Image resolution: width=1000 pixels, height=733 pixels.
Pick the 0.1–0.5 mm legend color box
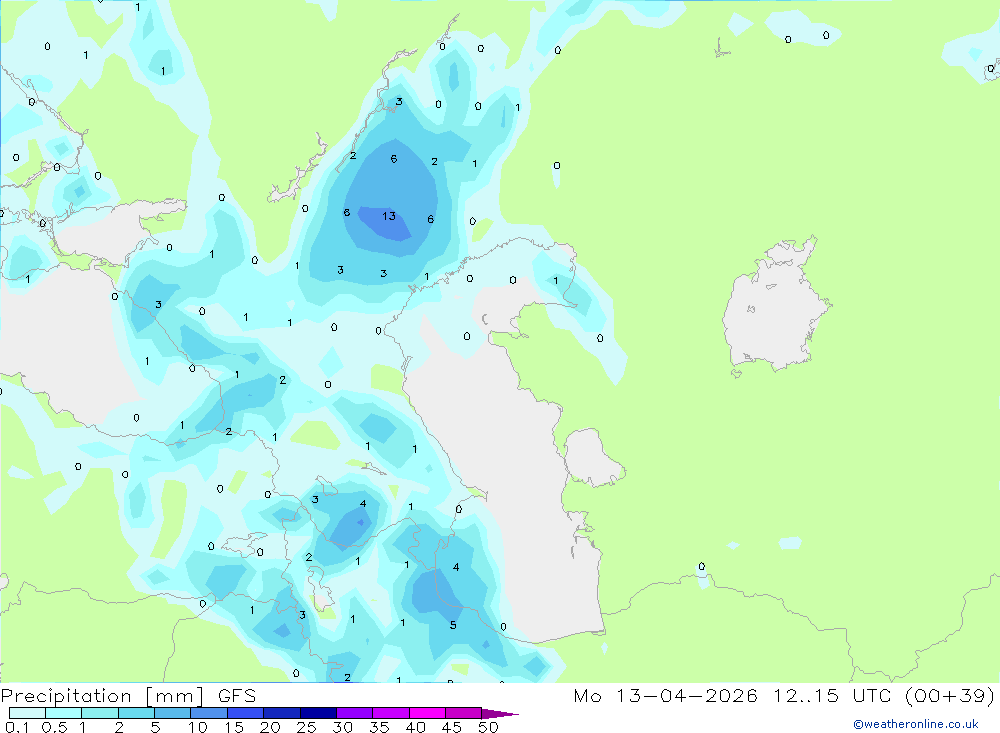[x=27, y=713]
